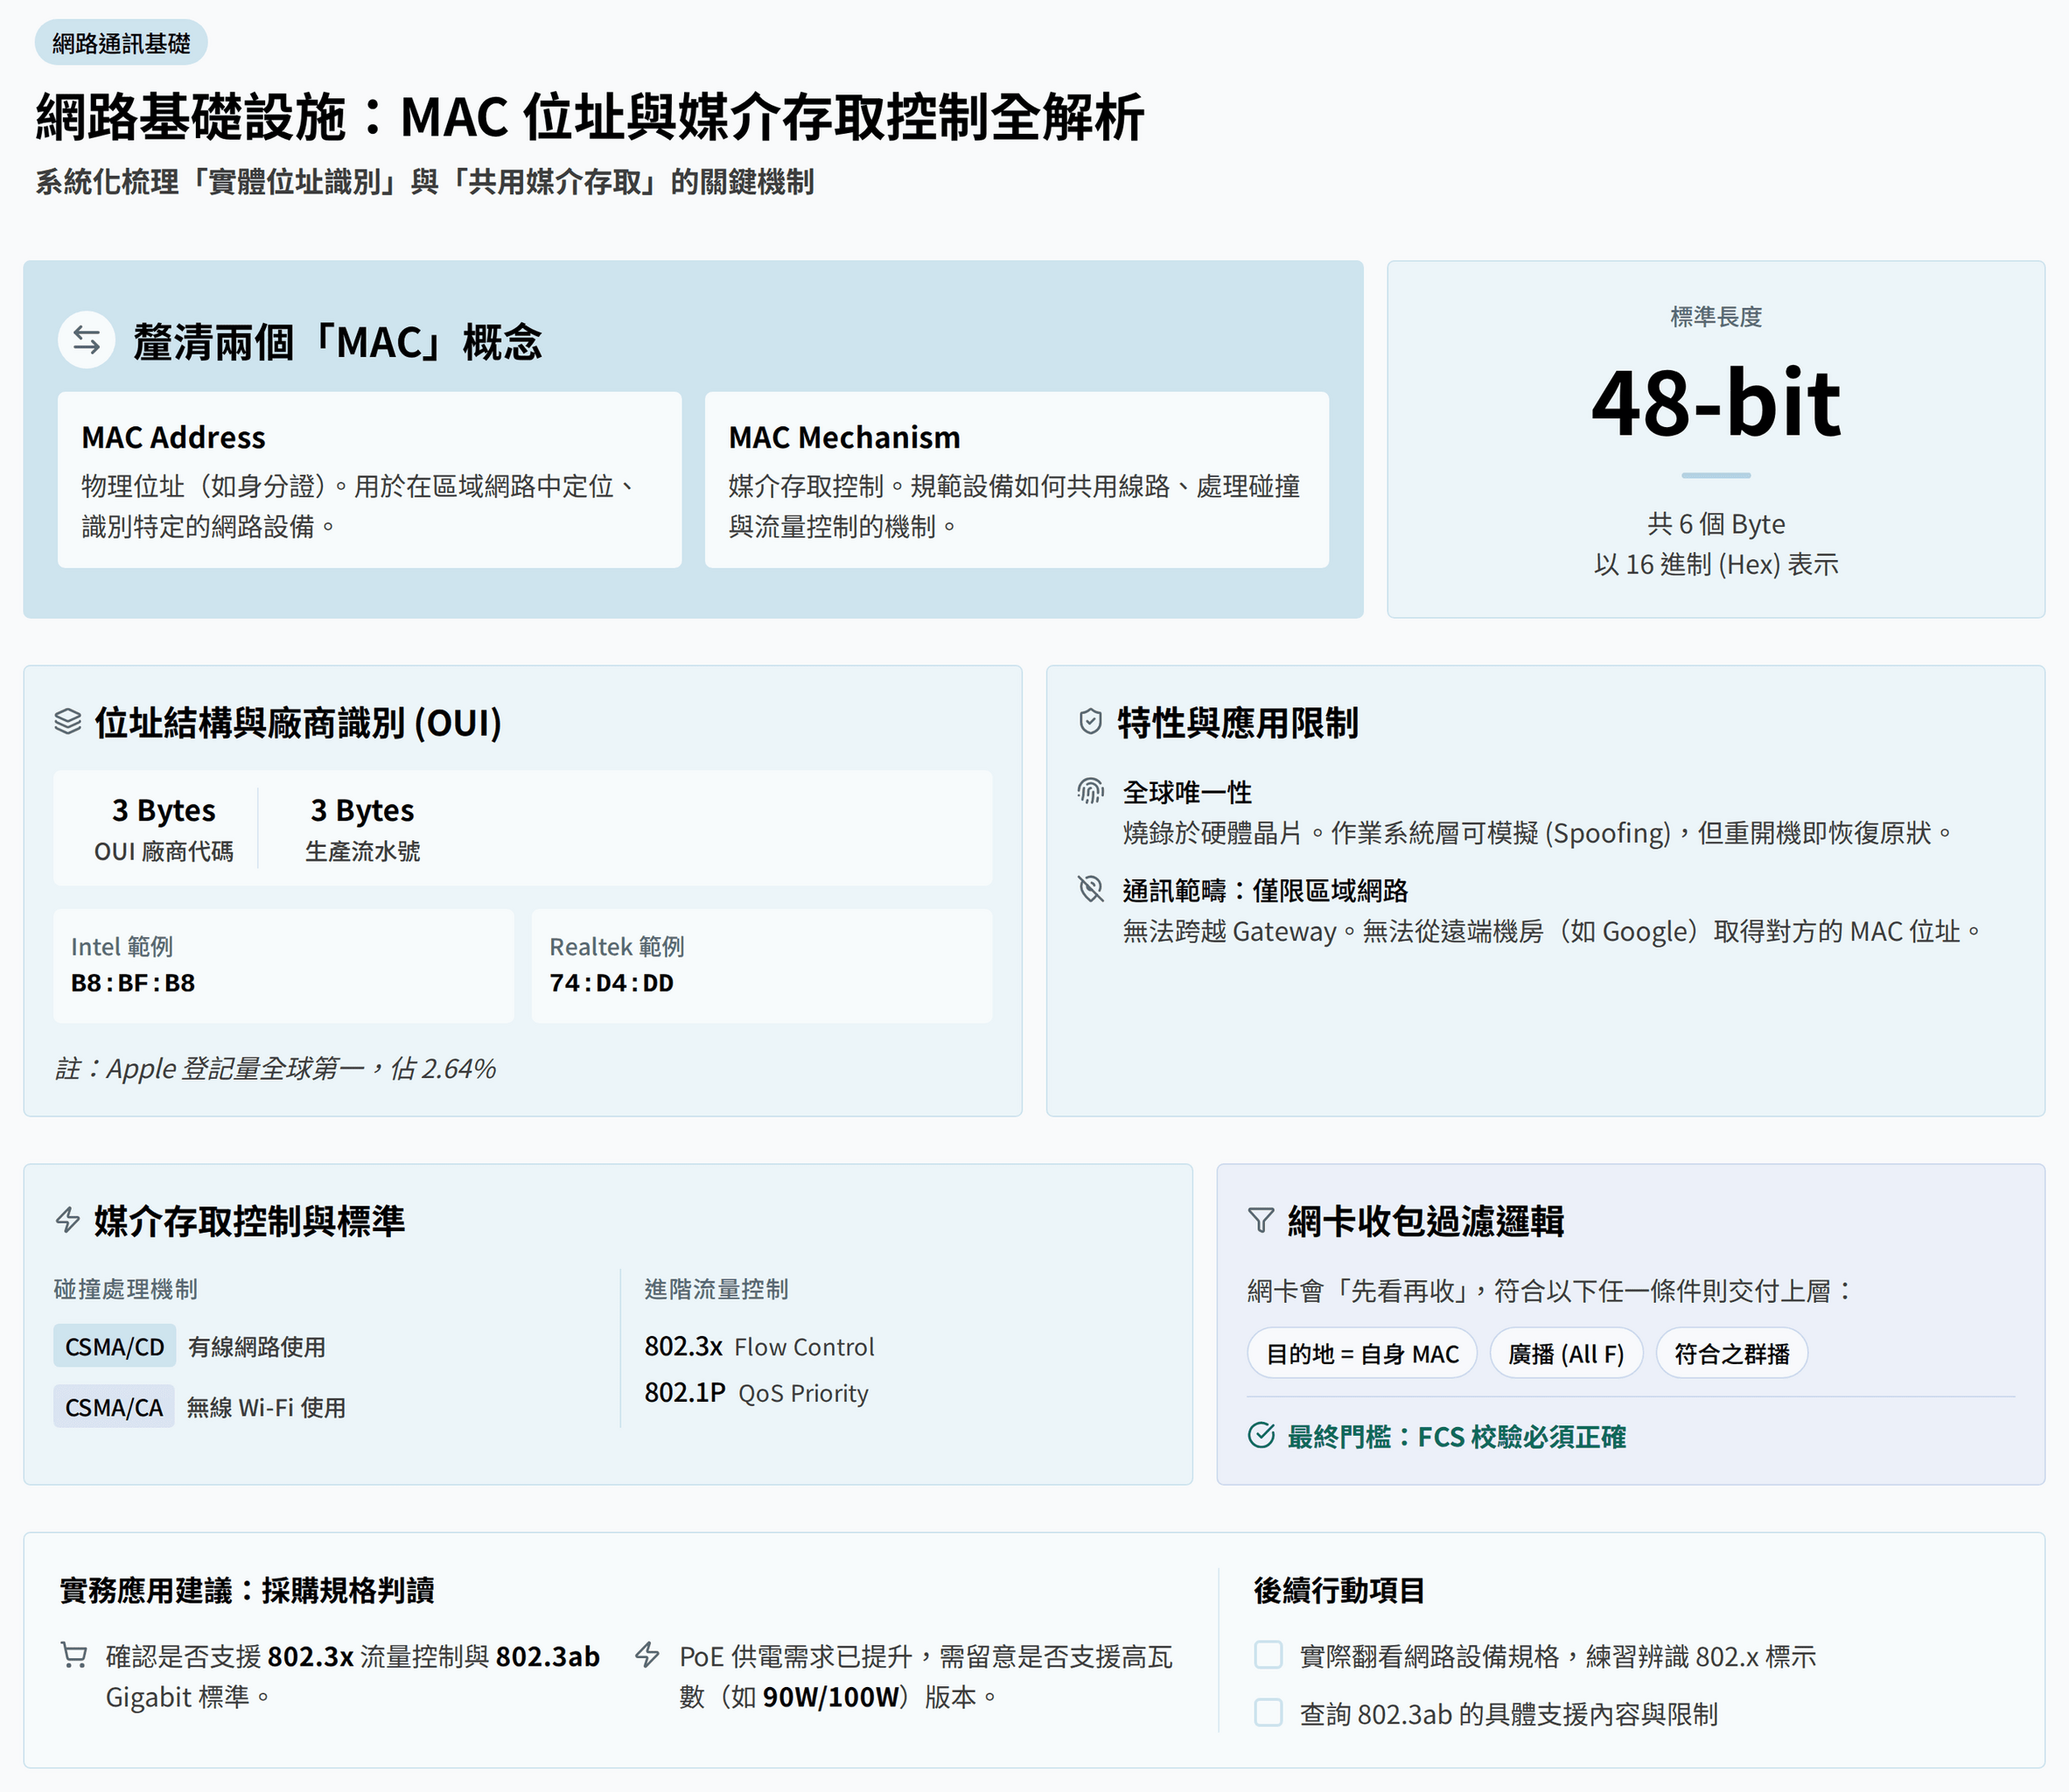Viewport: 2069px width, 1792px height.
Task: Click the crossed-out location icon by 通訊範疇
Action: pos(1090,889)
